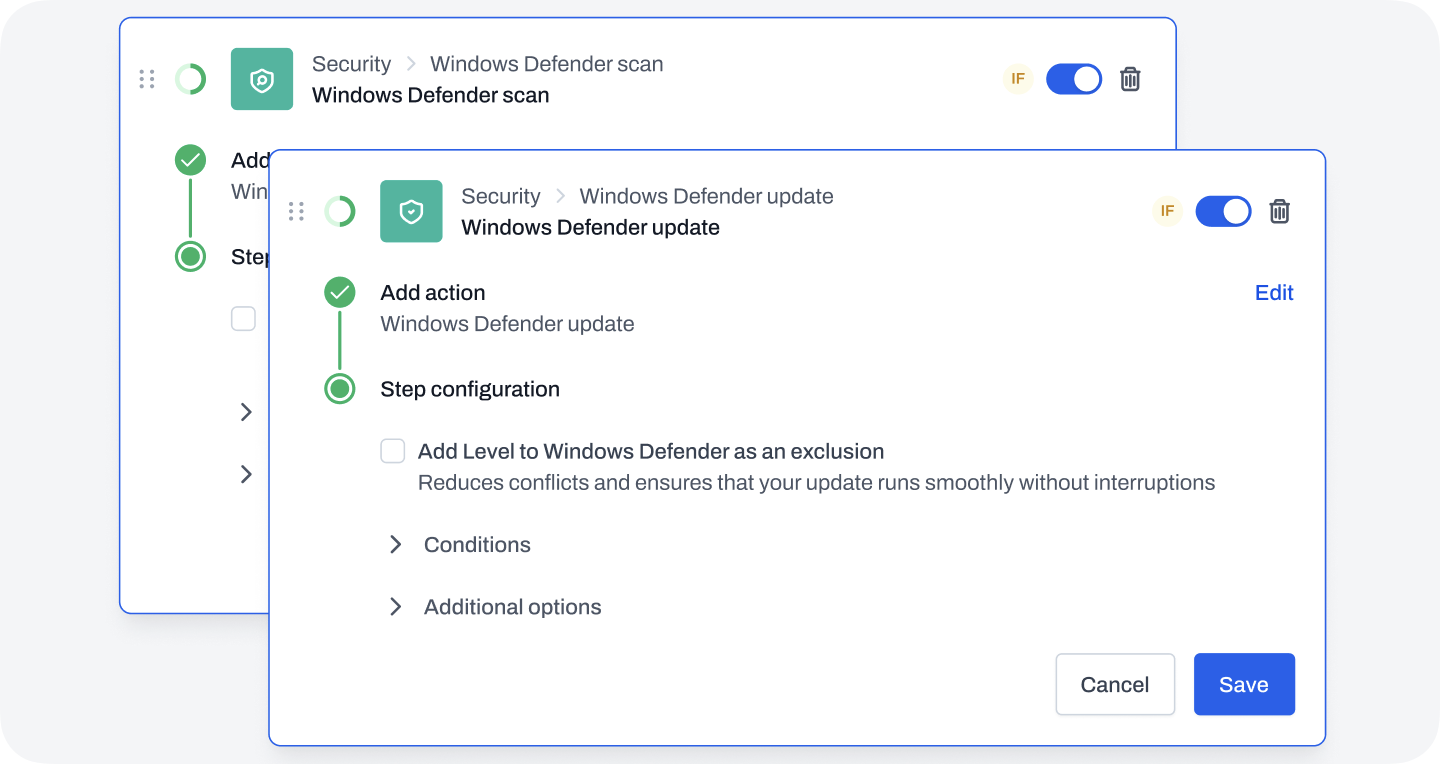Click the trash icon on the update step
Screen dimensions: 1440x764
(x=1279, y=211)
